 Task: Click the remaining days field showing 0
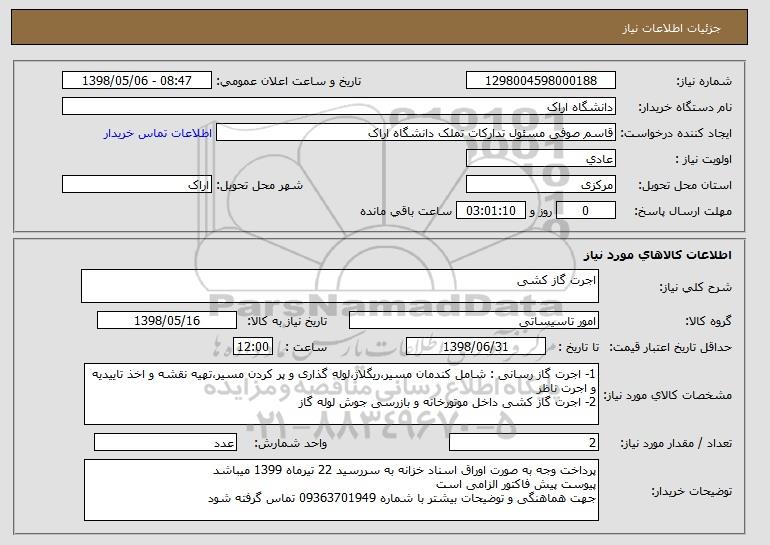586,211
